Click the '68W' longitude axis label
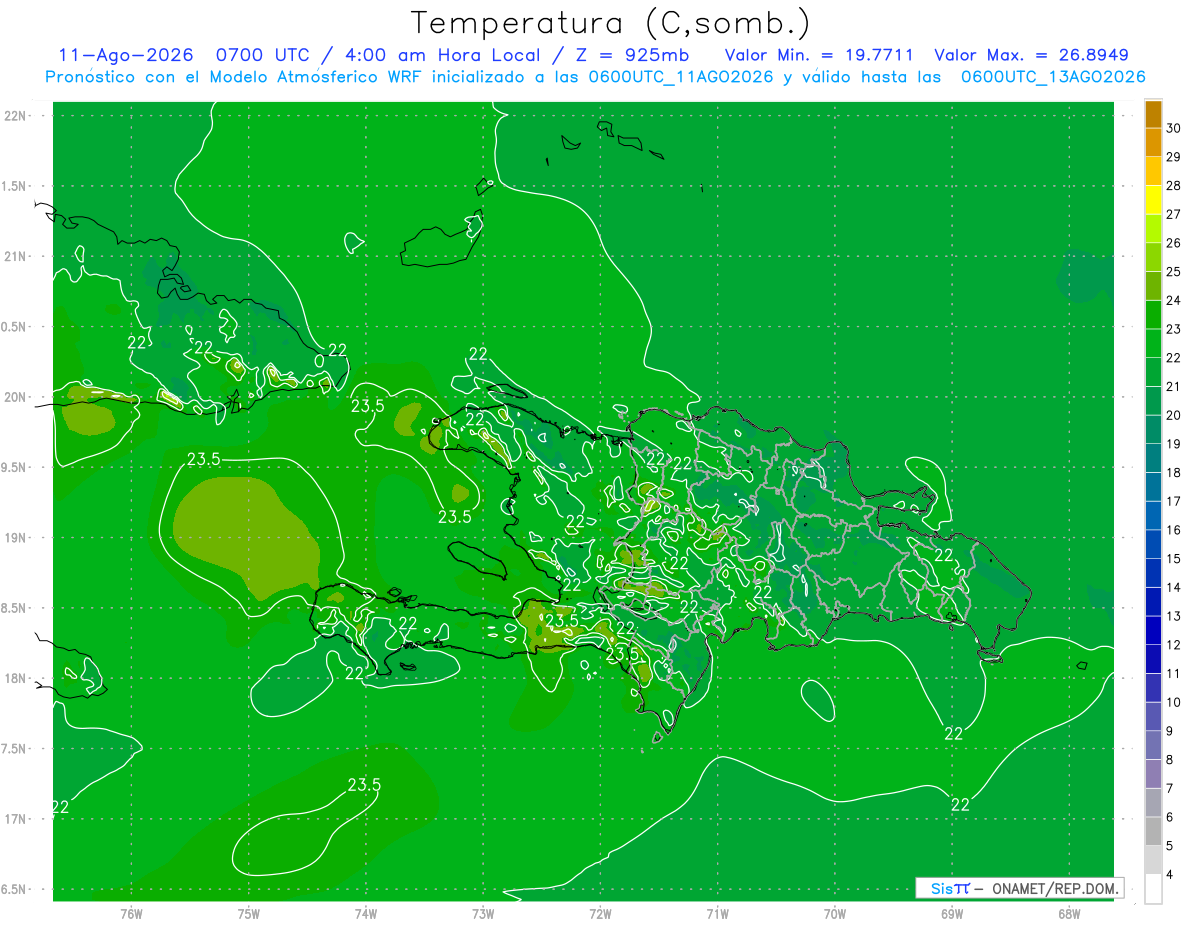 coord(1069,913)
